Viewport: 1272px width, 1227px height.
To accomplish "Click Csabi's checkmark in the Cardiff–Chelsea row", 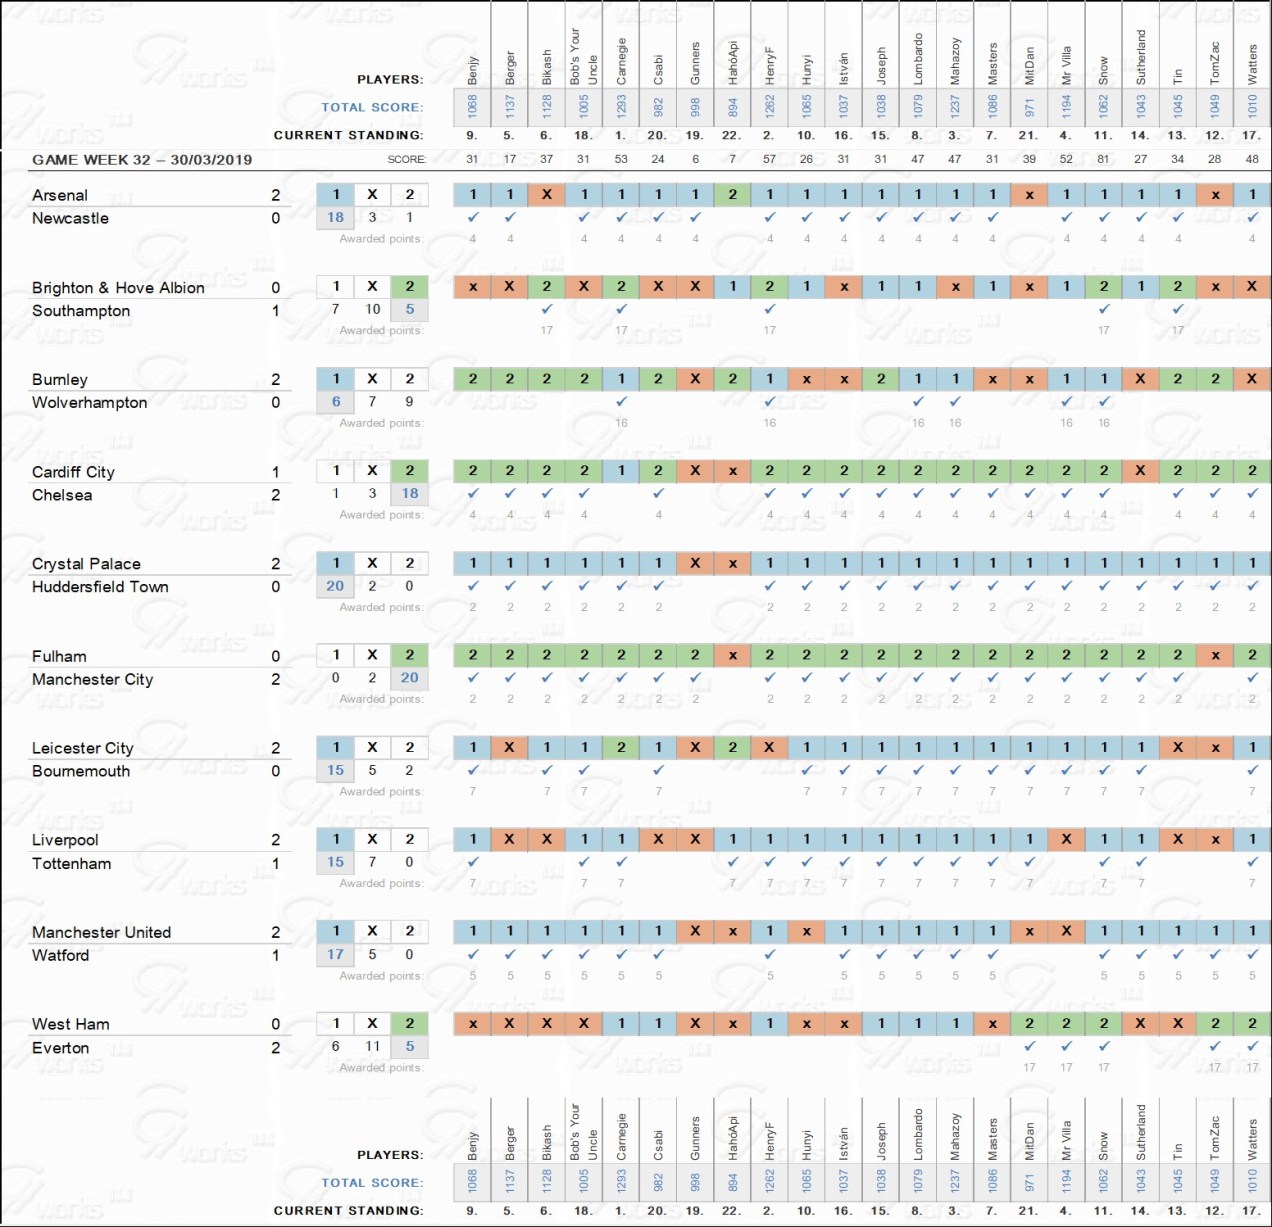I will [x=658, y=493].
